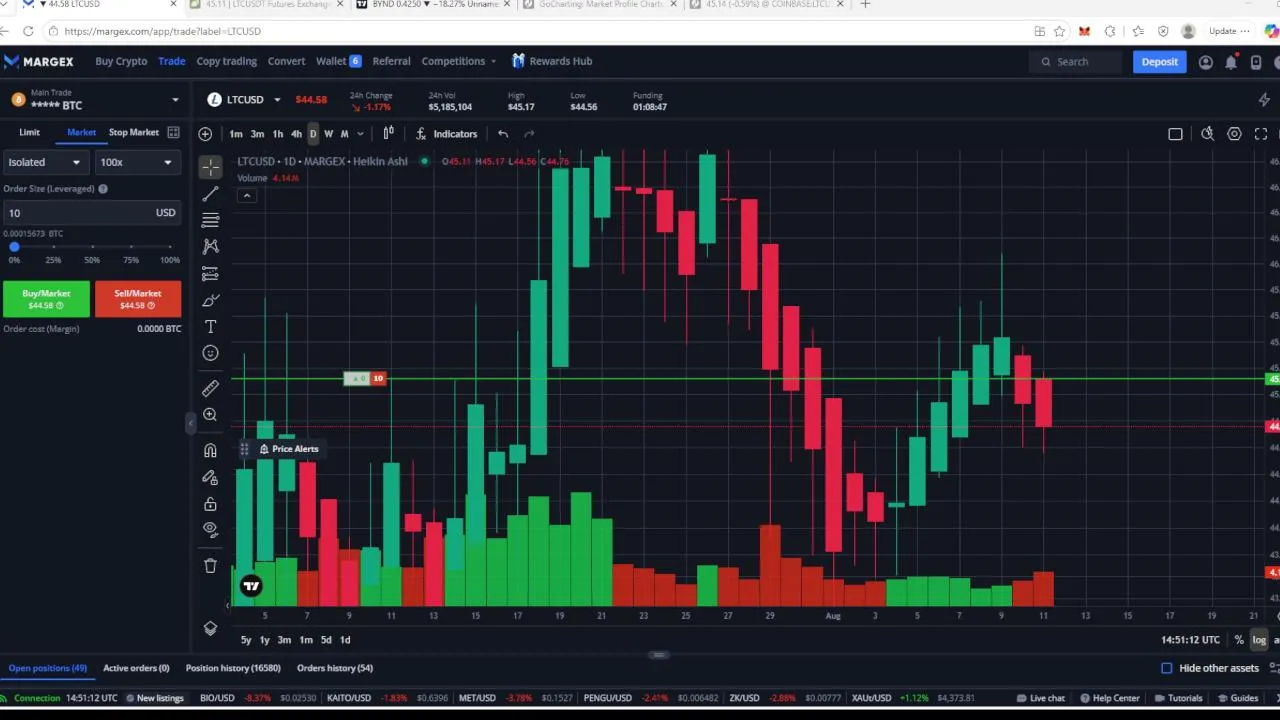Open the Active orders (0) tab

[136, 668]
